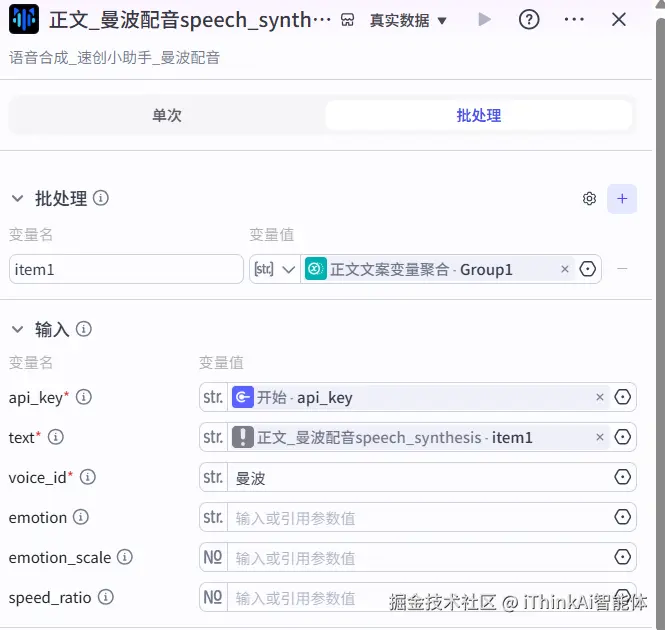This screenshot has width=665, height=630.
Task: Show info for text parameter
Action: pyautogui.click(x=56, y=437)
